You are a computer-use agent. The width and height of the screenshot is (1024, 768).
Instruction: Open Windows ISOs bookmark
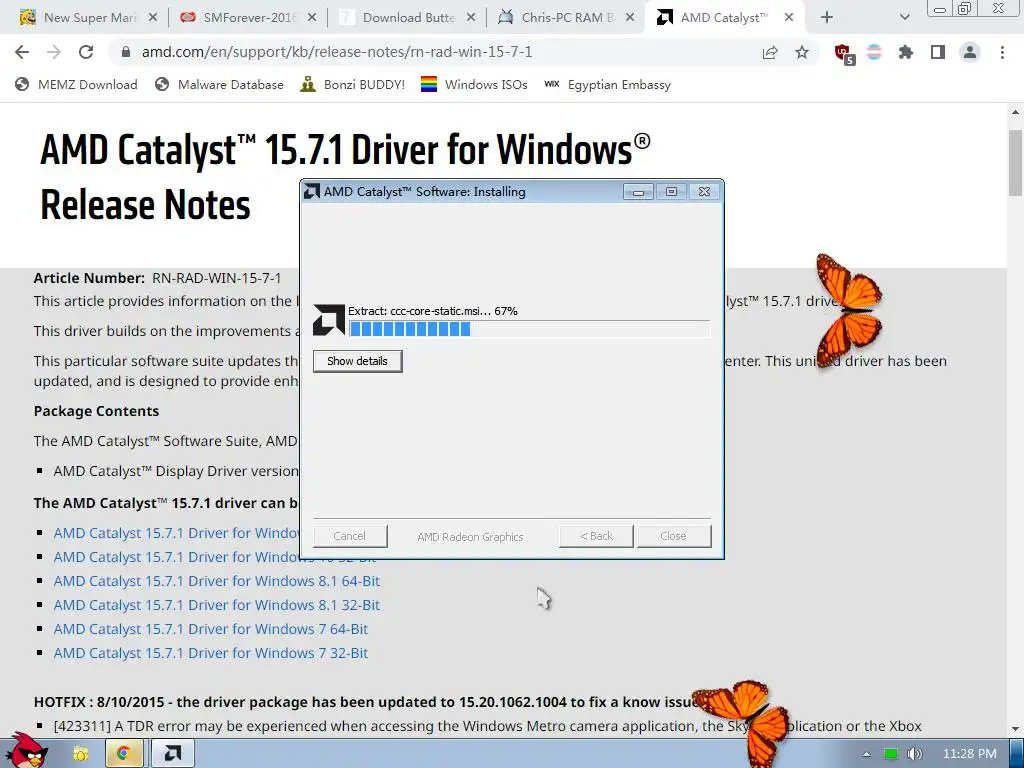[474, 84]
